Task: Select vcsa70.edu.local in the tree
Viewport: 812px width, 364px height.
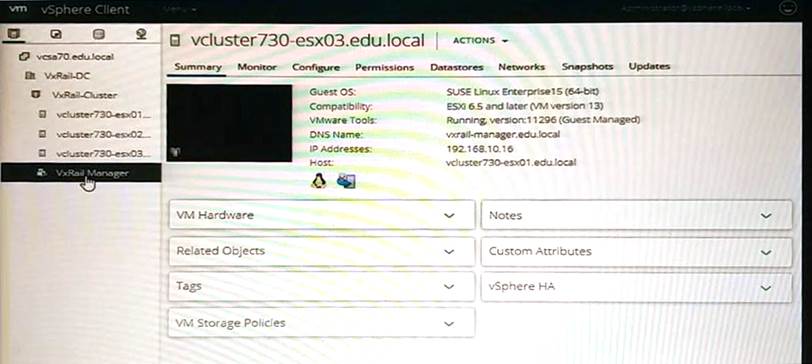Action: click(75, 56)
